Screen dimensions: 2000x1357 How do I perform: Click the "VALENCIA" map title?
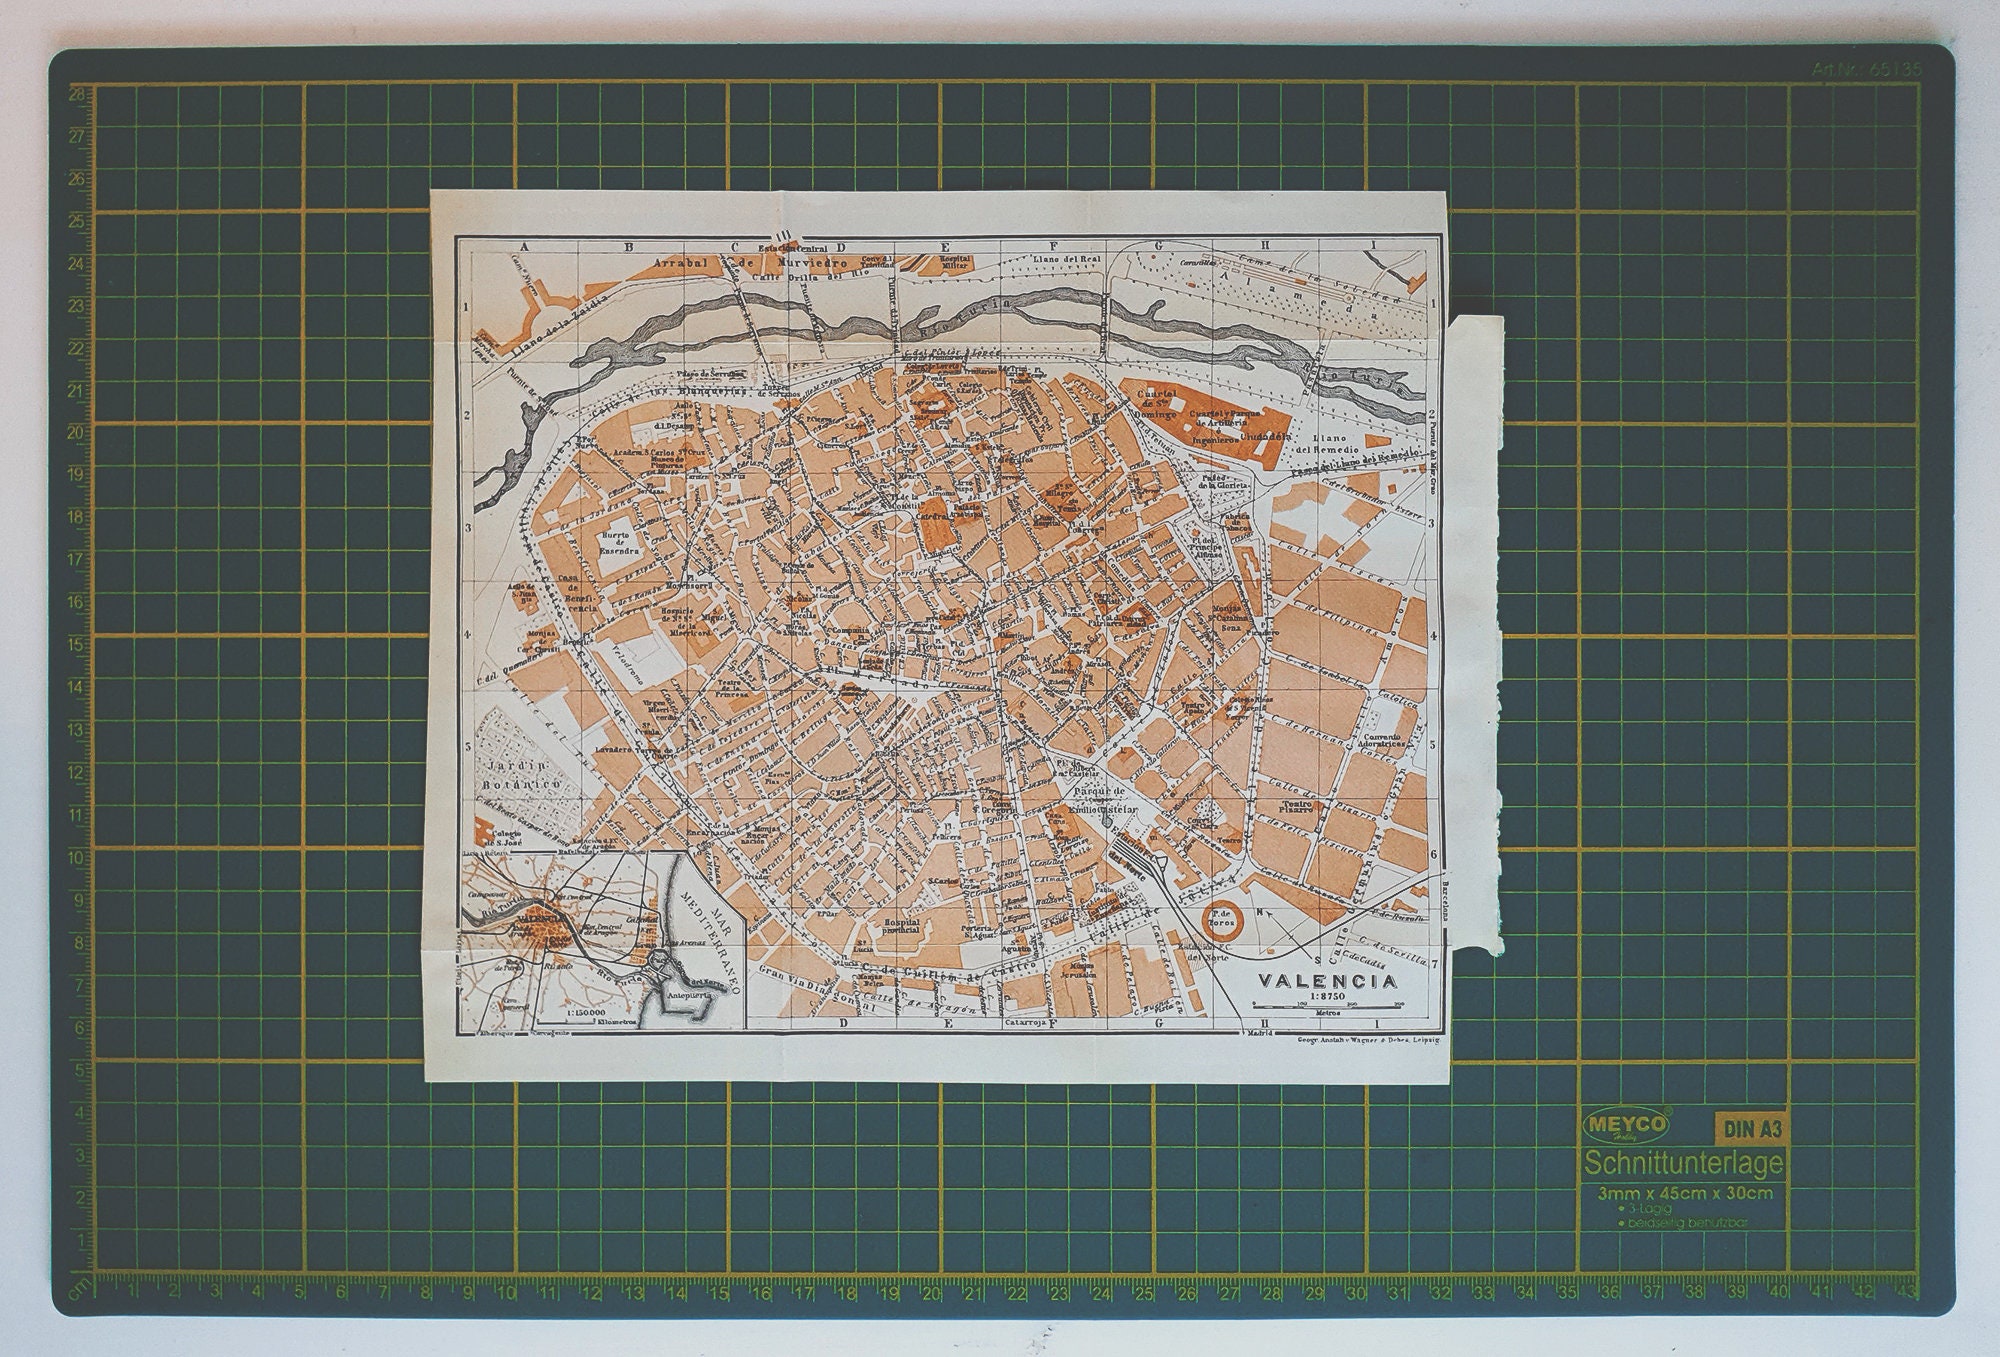pyautogui.click(x=1327, y=981)
